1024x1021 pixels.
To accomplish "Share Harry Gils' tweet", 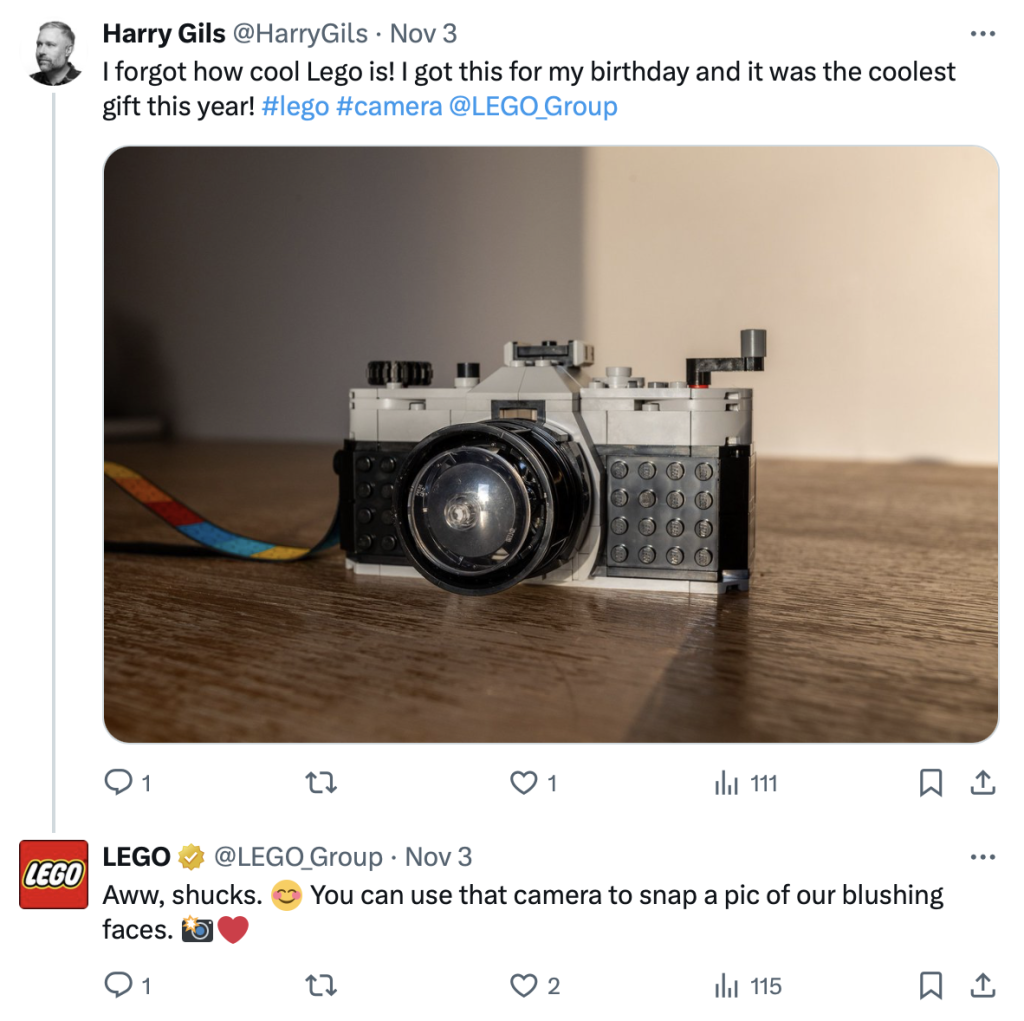I will (x=983, y=784).
